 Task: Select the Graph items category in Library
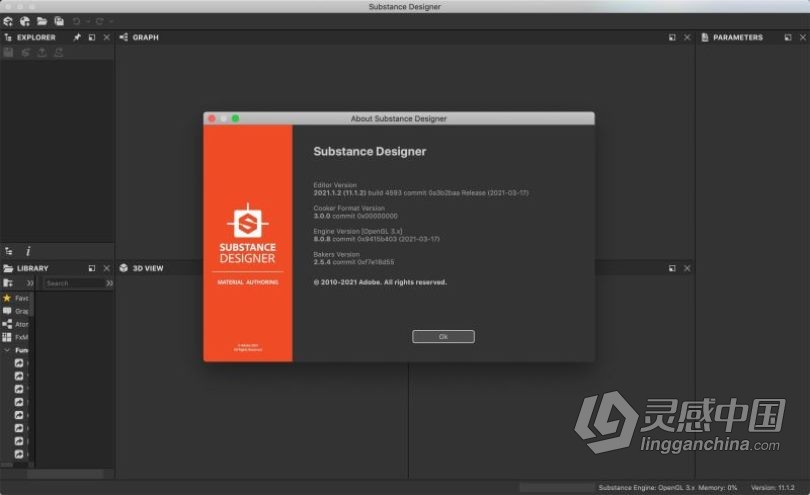pyautogui.click(x=17, y=311)
